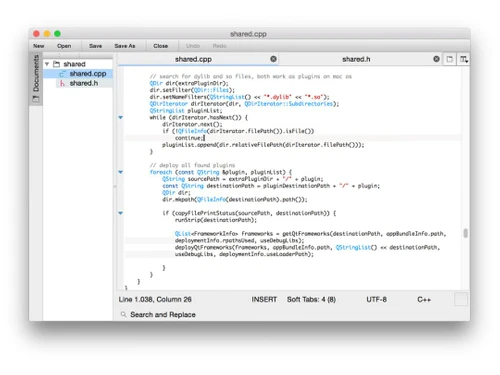Screen dimensions: 500x375
Task: Click Save in the toolbar
Action: point(95,46)
